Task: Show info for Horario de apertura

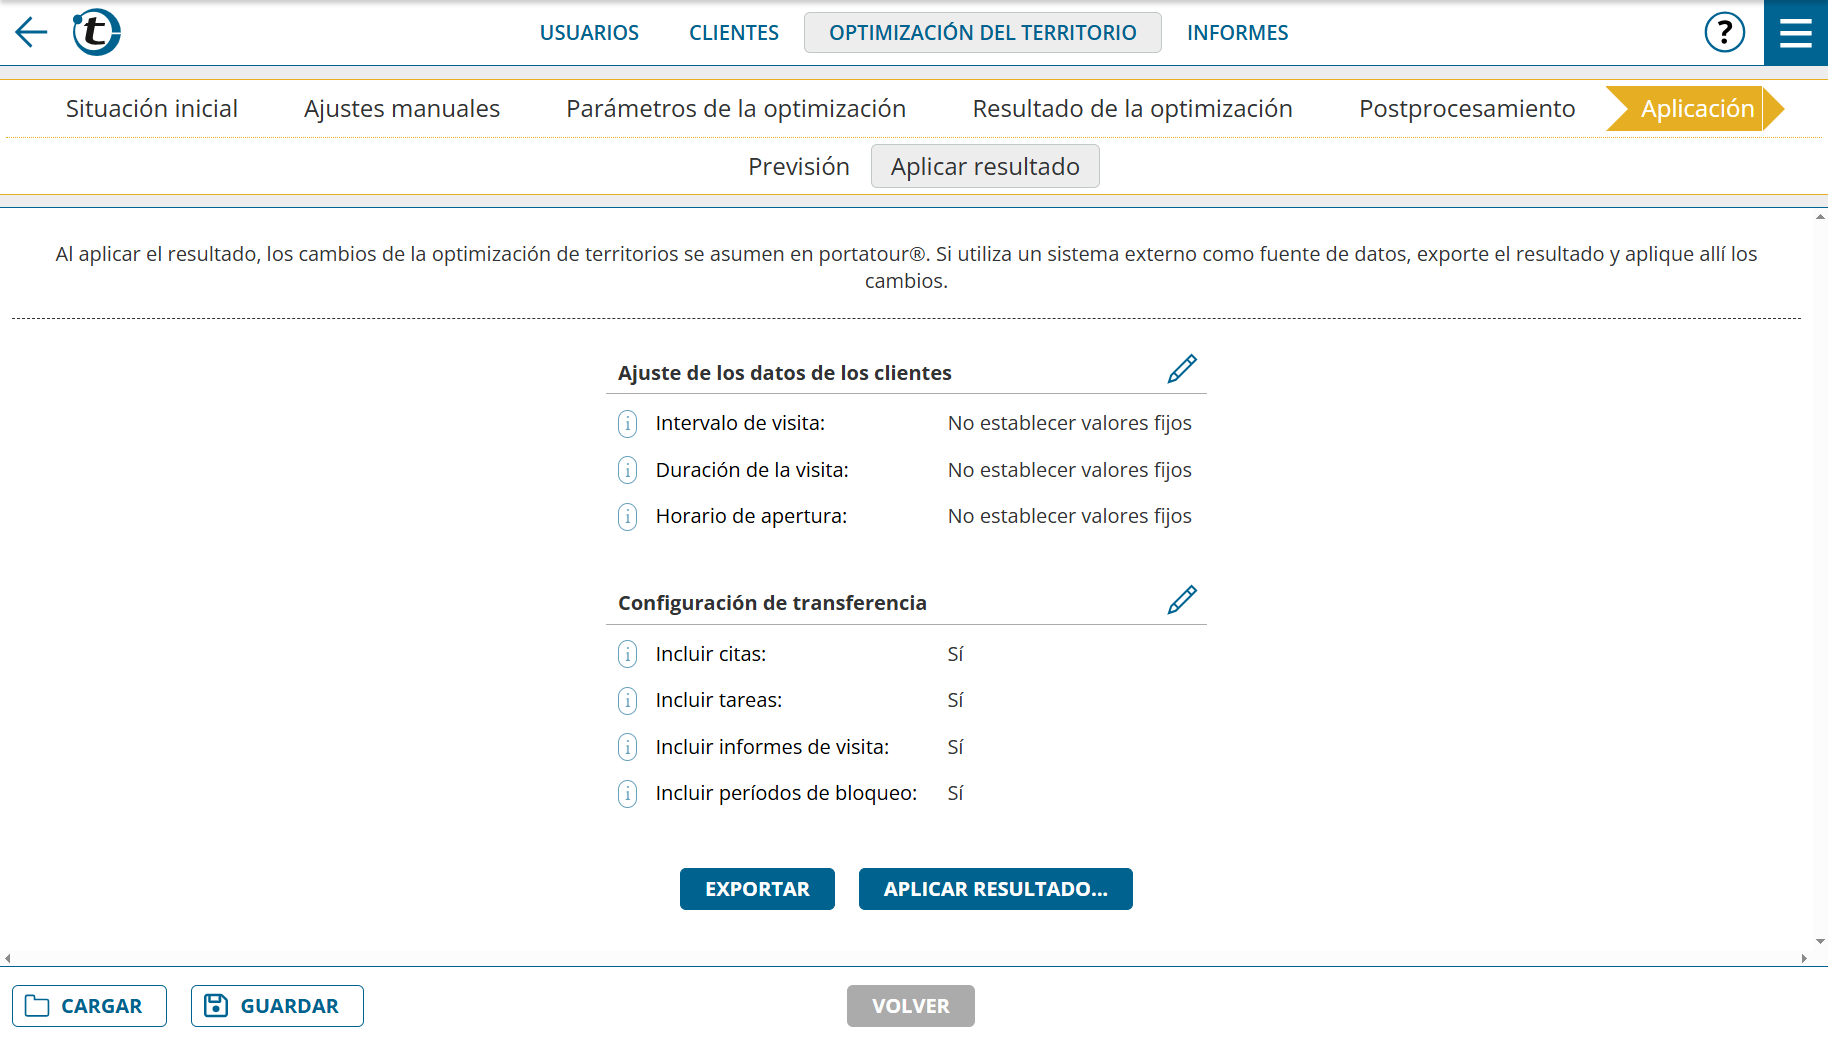Action: (x=627, y=517)
